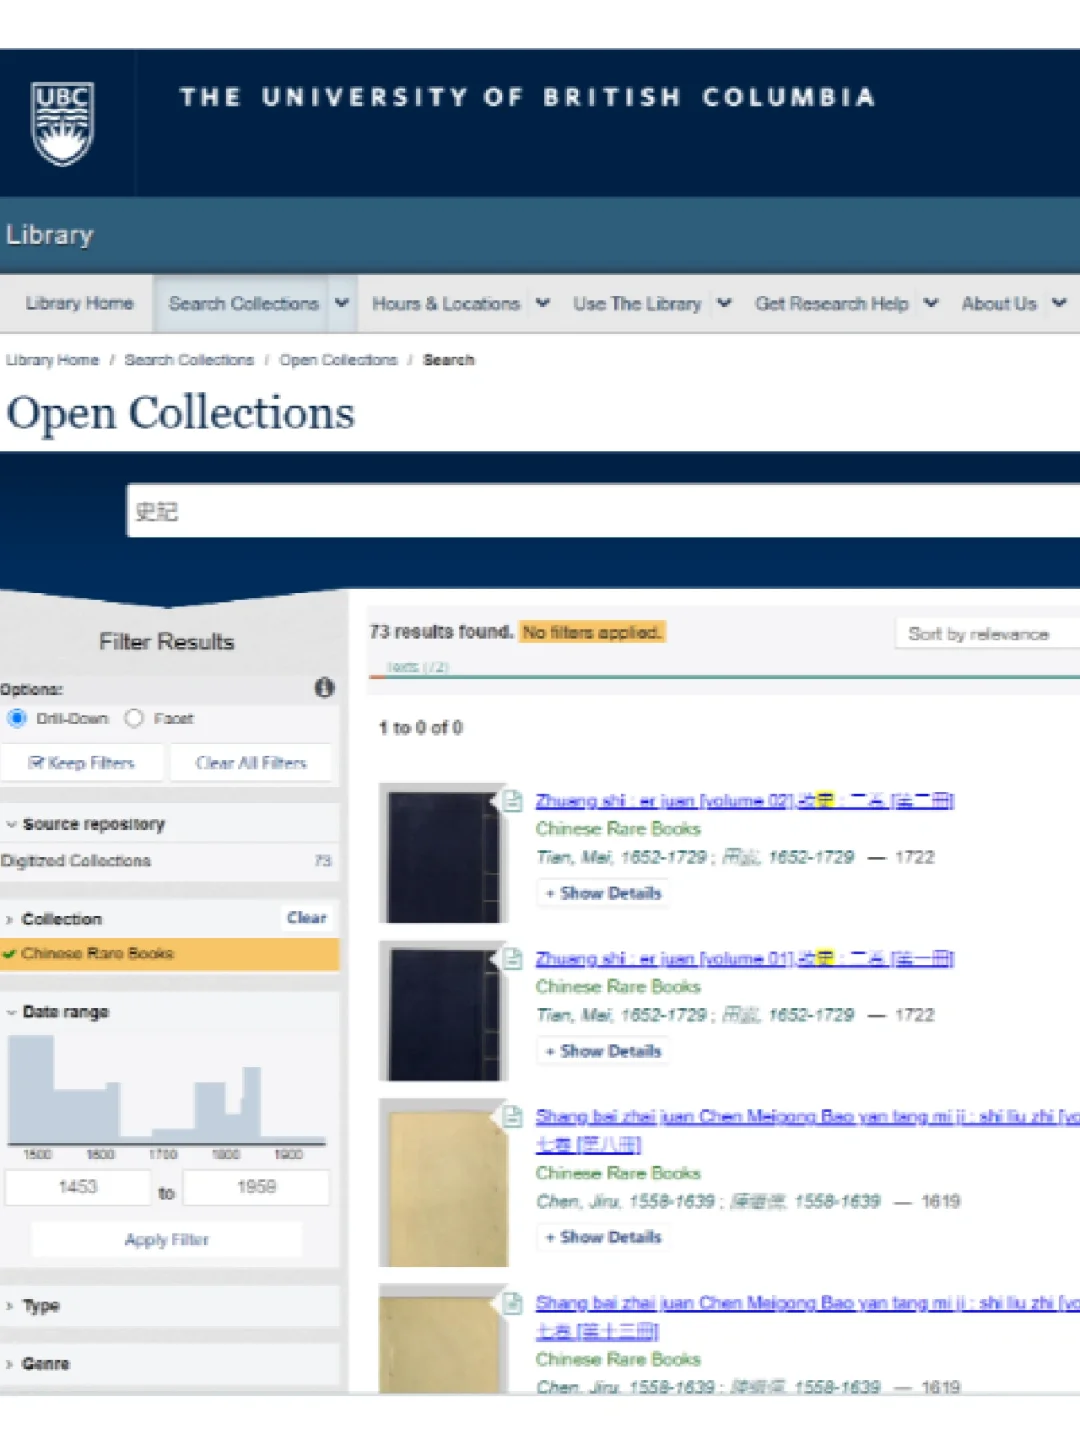1080x1440 pixels.
Task: Click the UBC crest logo
Action: click(63, 123)
